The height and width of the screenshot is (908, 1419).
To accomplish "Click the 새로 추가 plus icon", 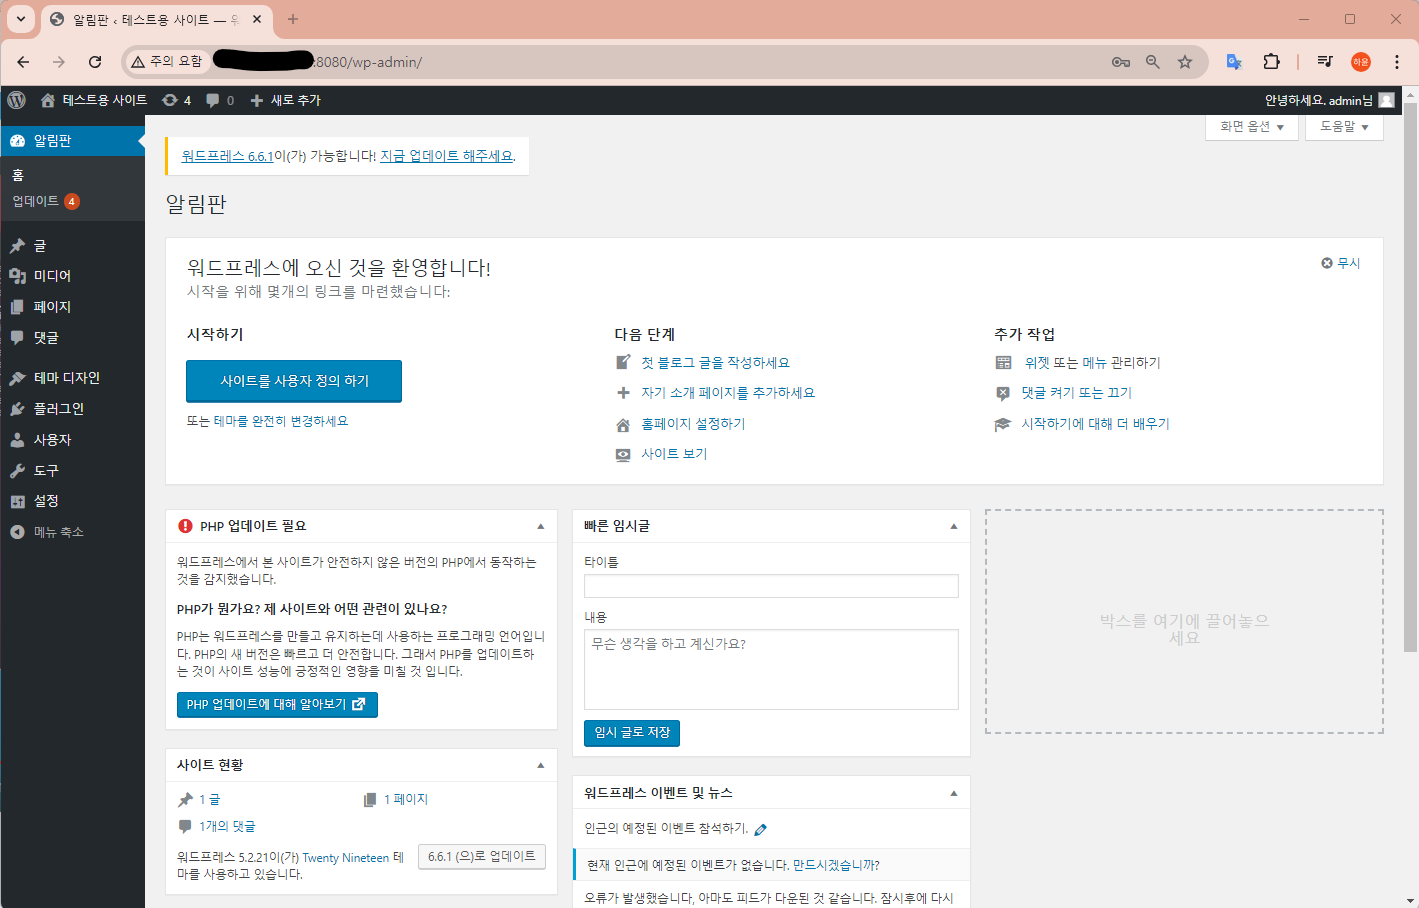I will 257,100.
